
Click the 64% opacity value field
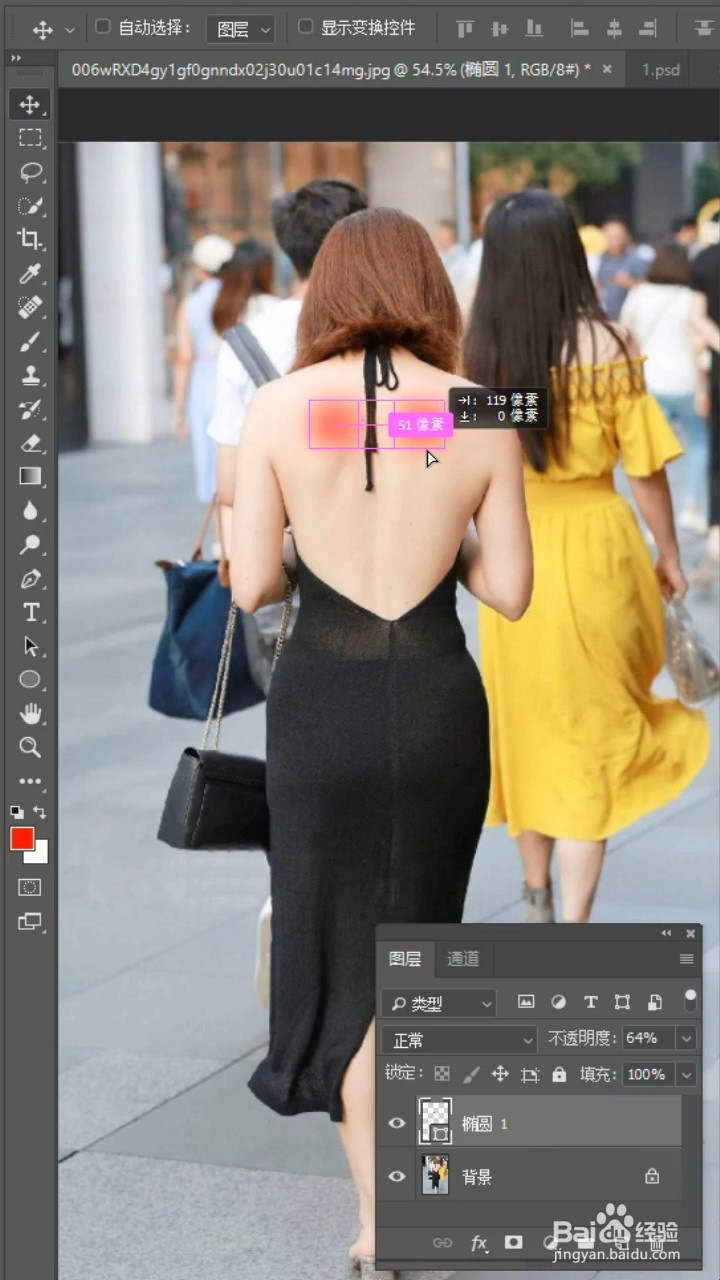(648, 1039)
